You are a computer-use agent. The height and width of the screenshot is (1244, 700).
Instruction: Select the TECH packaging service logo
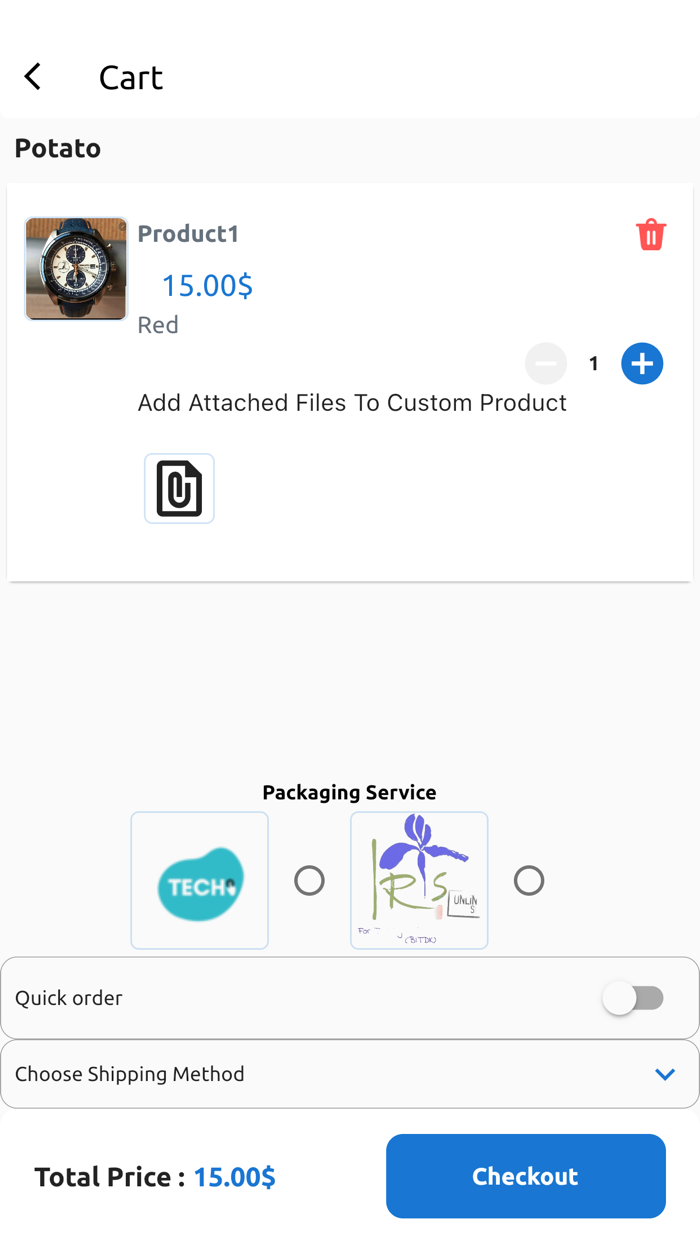(199, 880)
